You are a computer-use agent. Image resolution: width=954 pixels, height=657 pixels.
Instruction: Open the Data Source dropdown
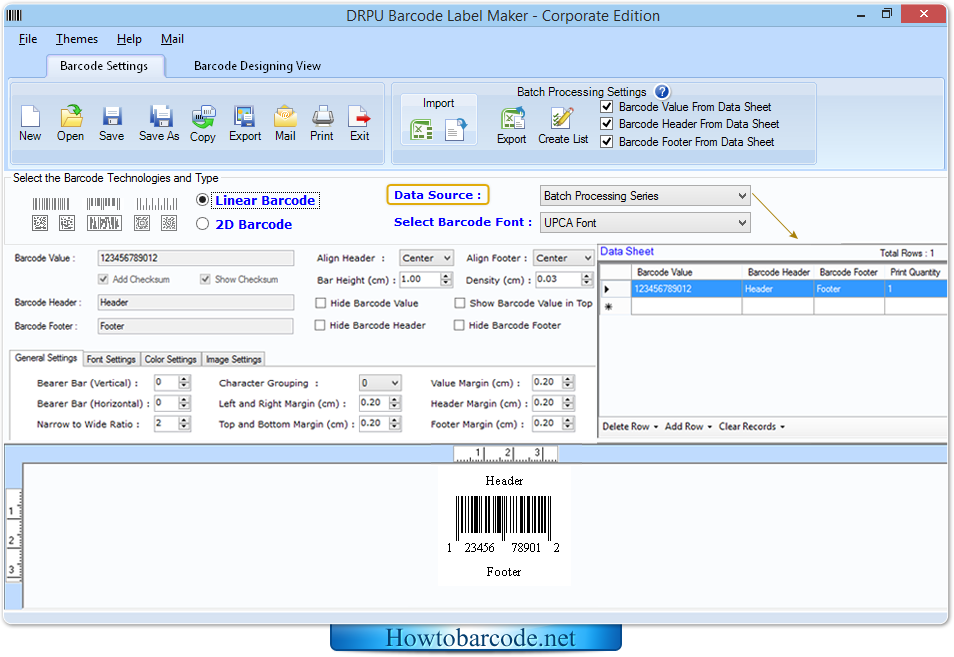[x=645, y=196]
